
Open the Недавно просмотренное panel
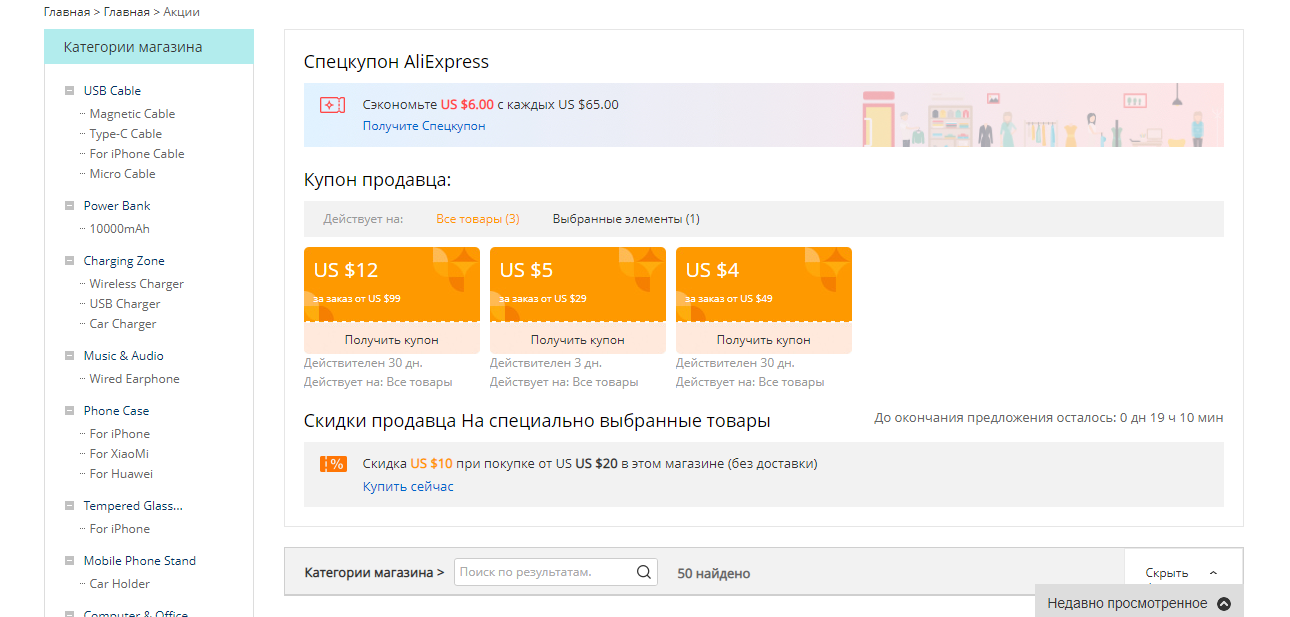[1139, 603]
